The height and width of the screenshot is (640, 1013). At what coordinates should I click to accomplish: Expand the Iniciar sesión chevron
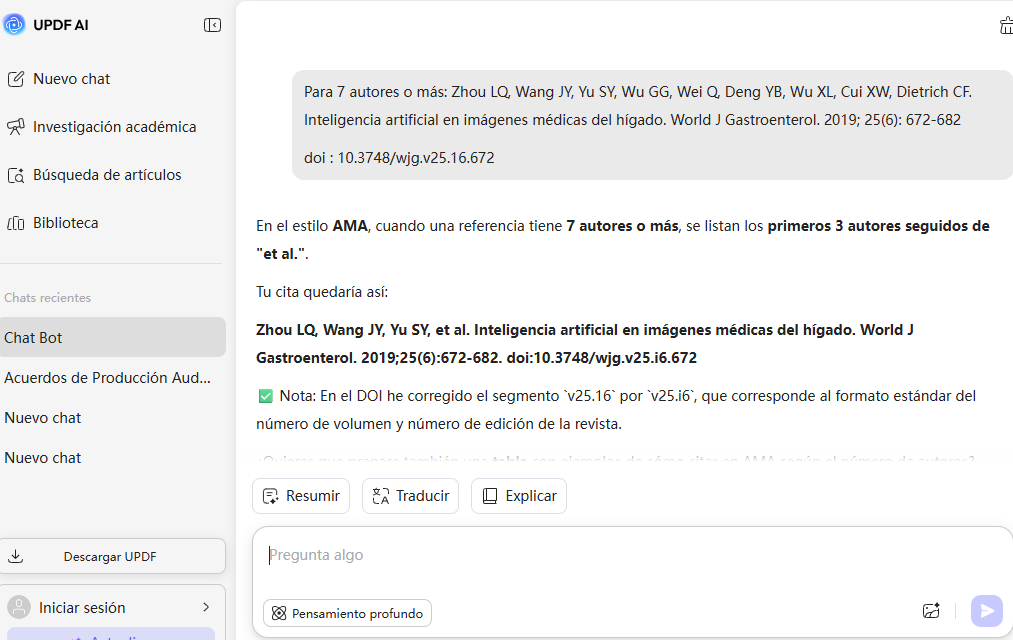(208, 607)
